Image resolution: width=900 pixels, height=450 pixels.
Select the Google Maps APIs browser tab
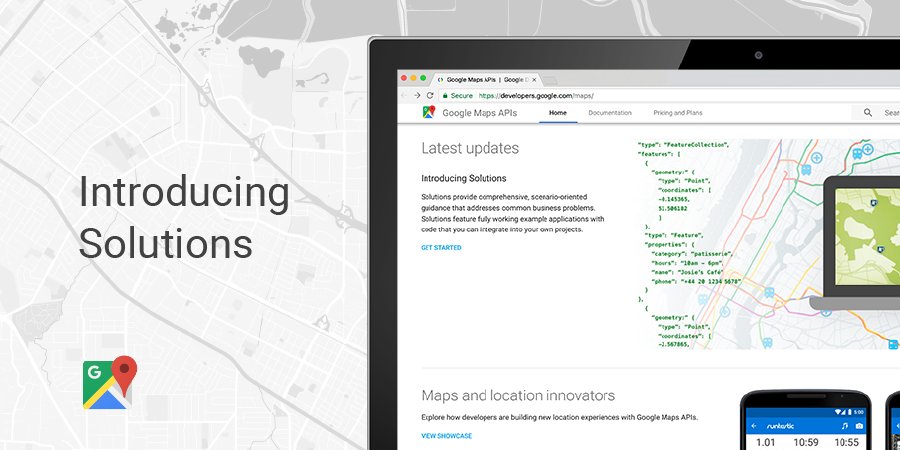point(487,80)
